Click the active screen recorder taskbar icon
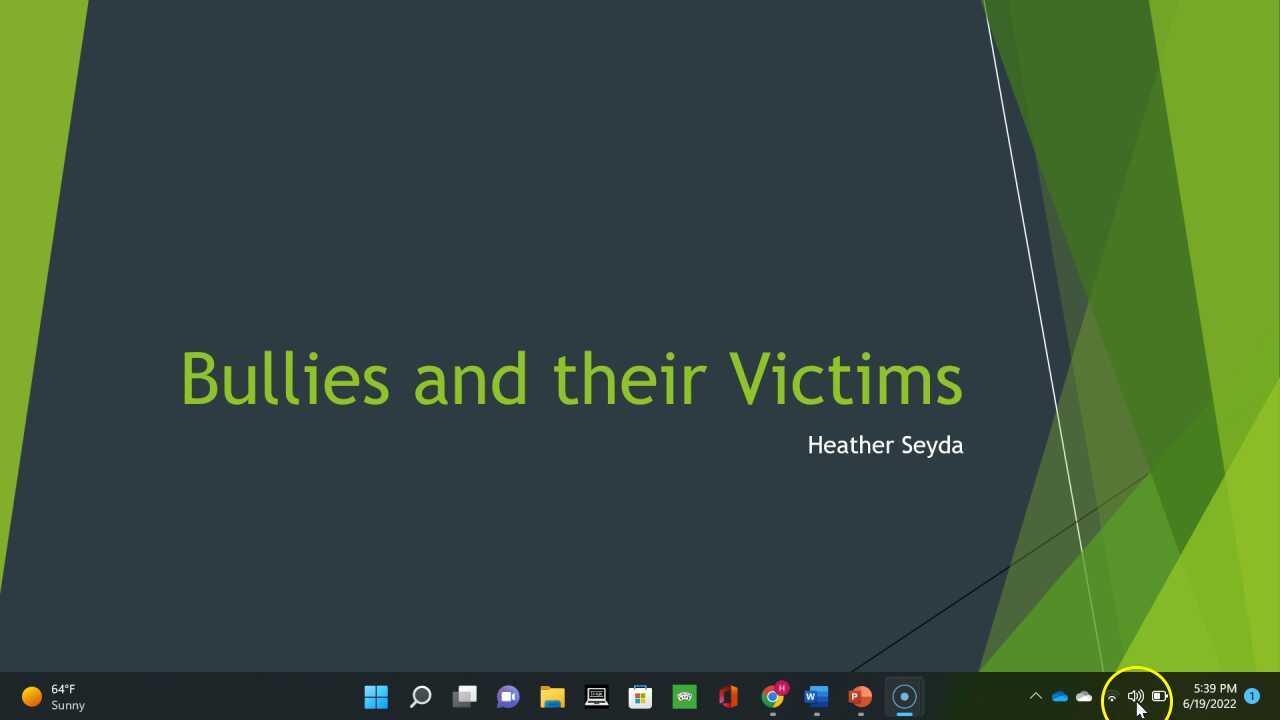Image resolution: width=1280 pixels, height=720 pixels. pyautogui.click(x=903, y=696)
